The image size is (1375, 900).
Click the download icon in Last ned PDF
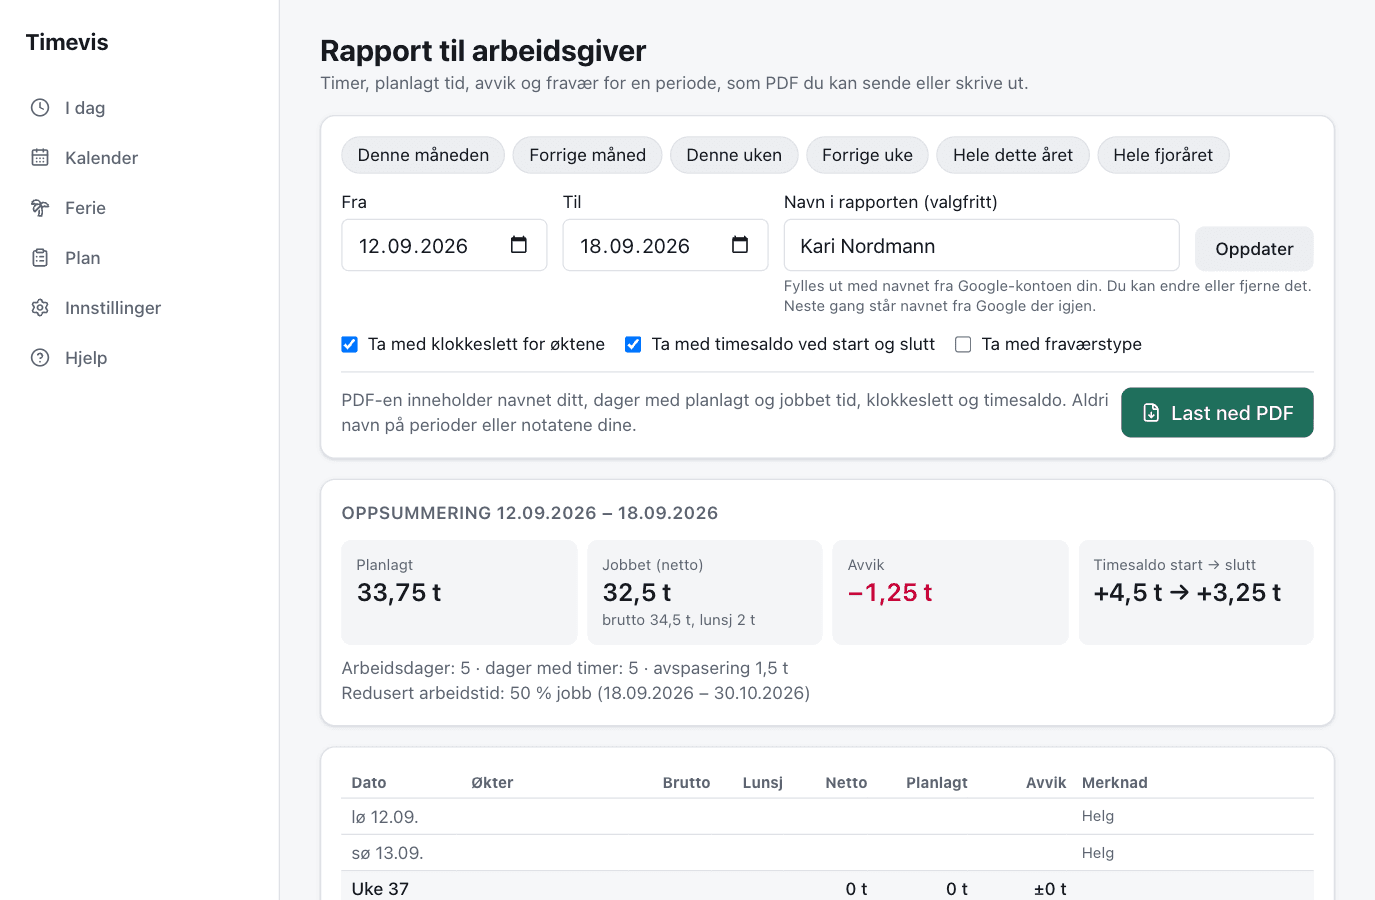click(1151, 413)
